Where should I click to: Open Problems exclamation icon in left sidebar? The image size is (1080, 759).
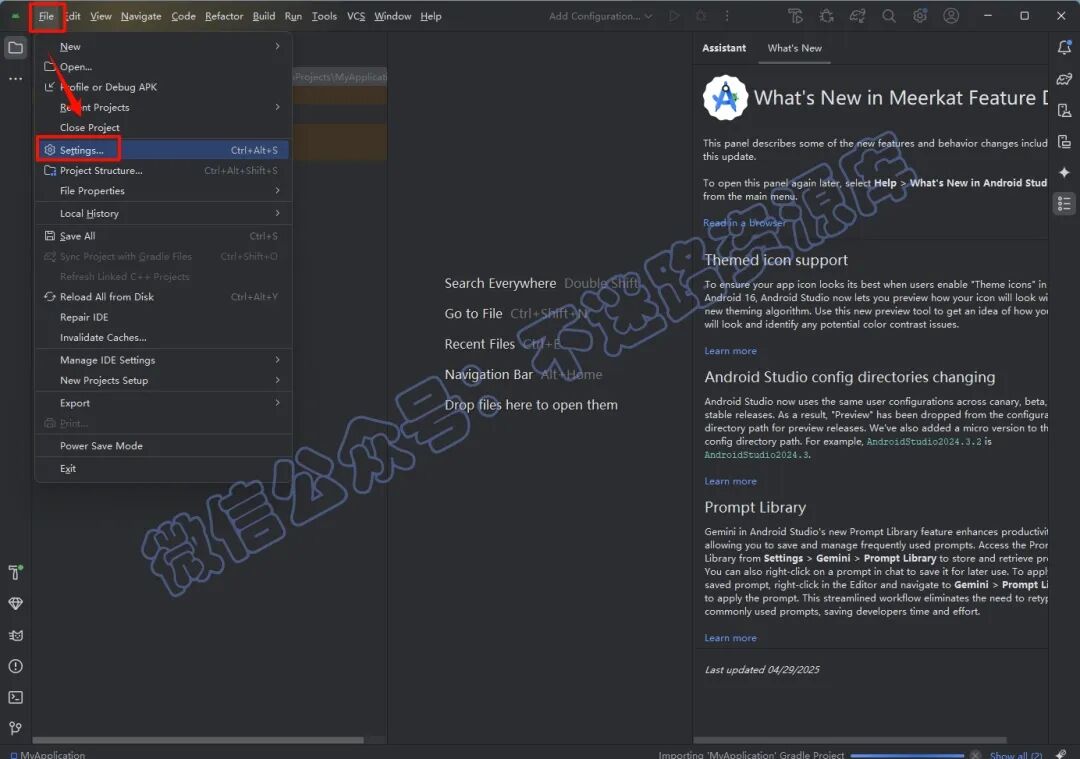tap(15, 666)
